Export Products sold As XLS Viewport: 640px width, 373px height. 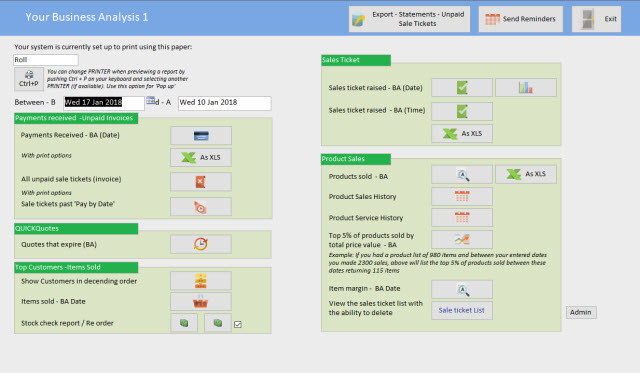pos(526,175)
